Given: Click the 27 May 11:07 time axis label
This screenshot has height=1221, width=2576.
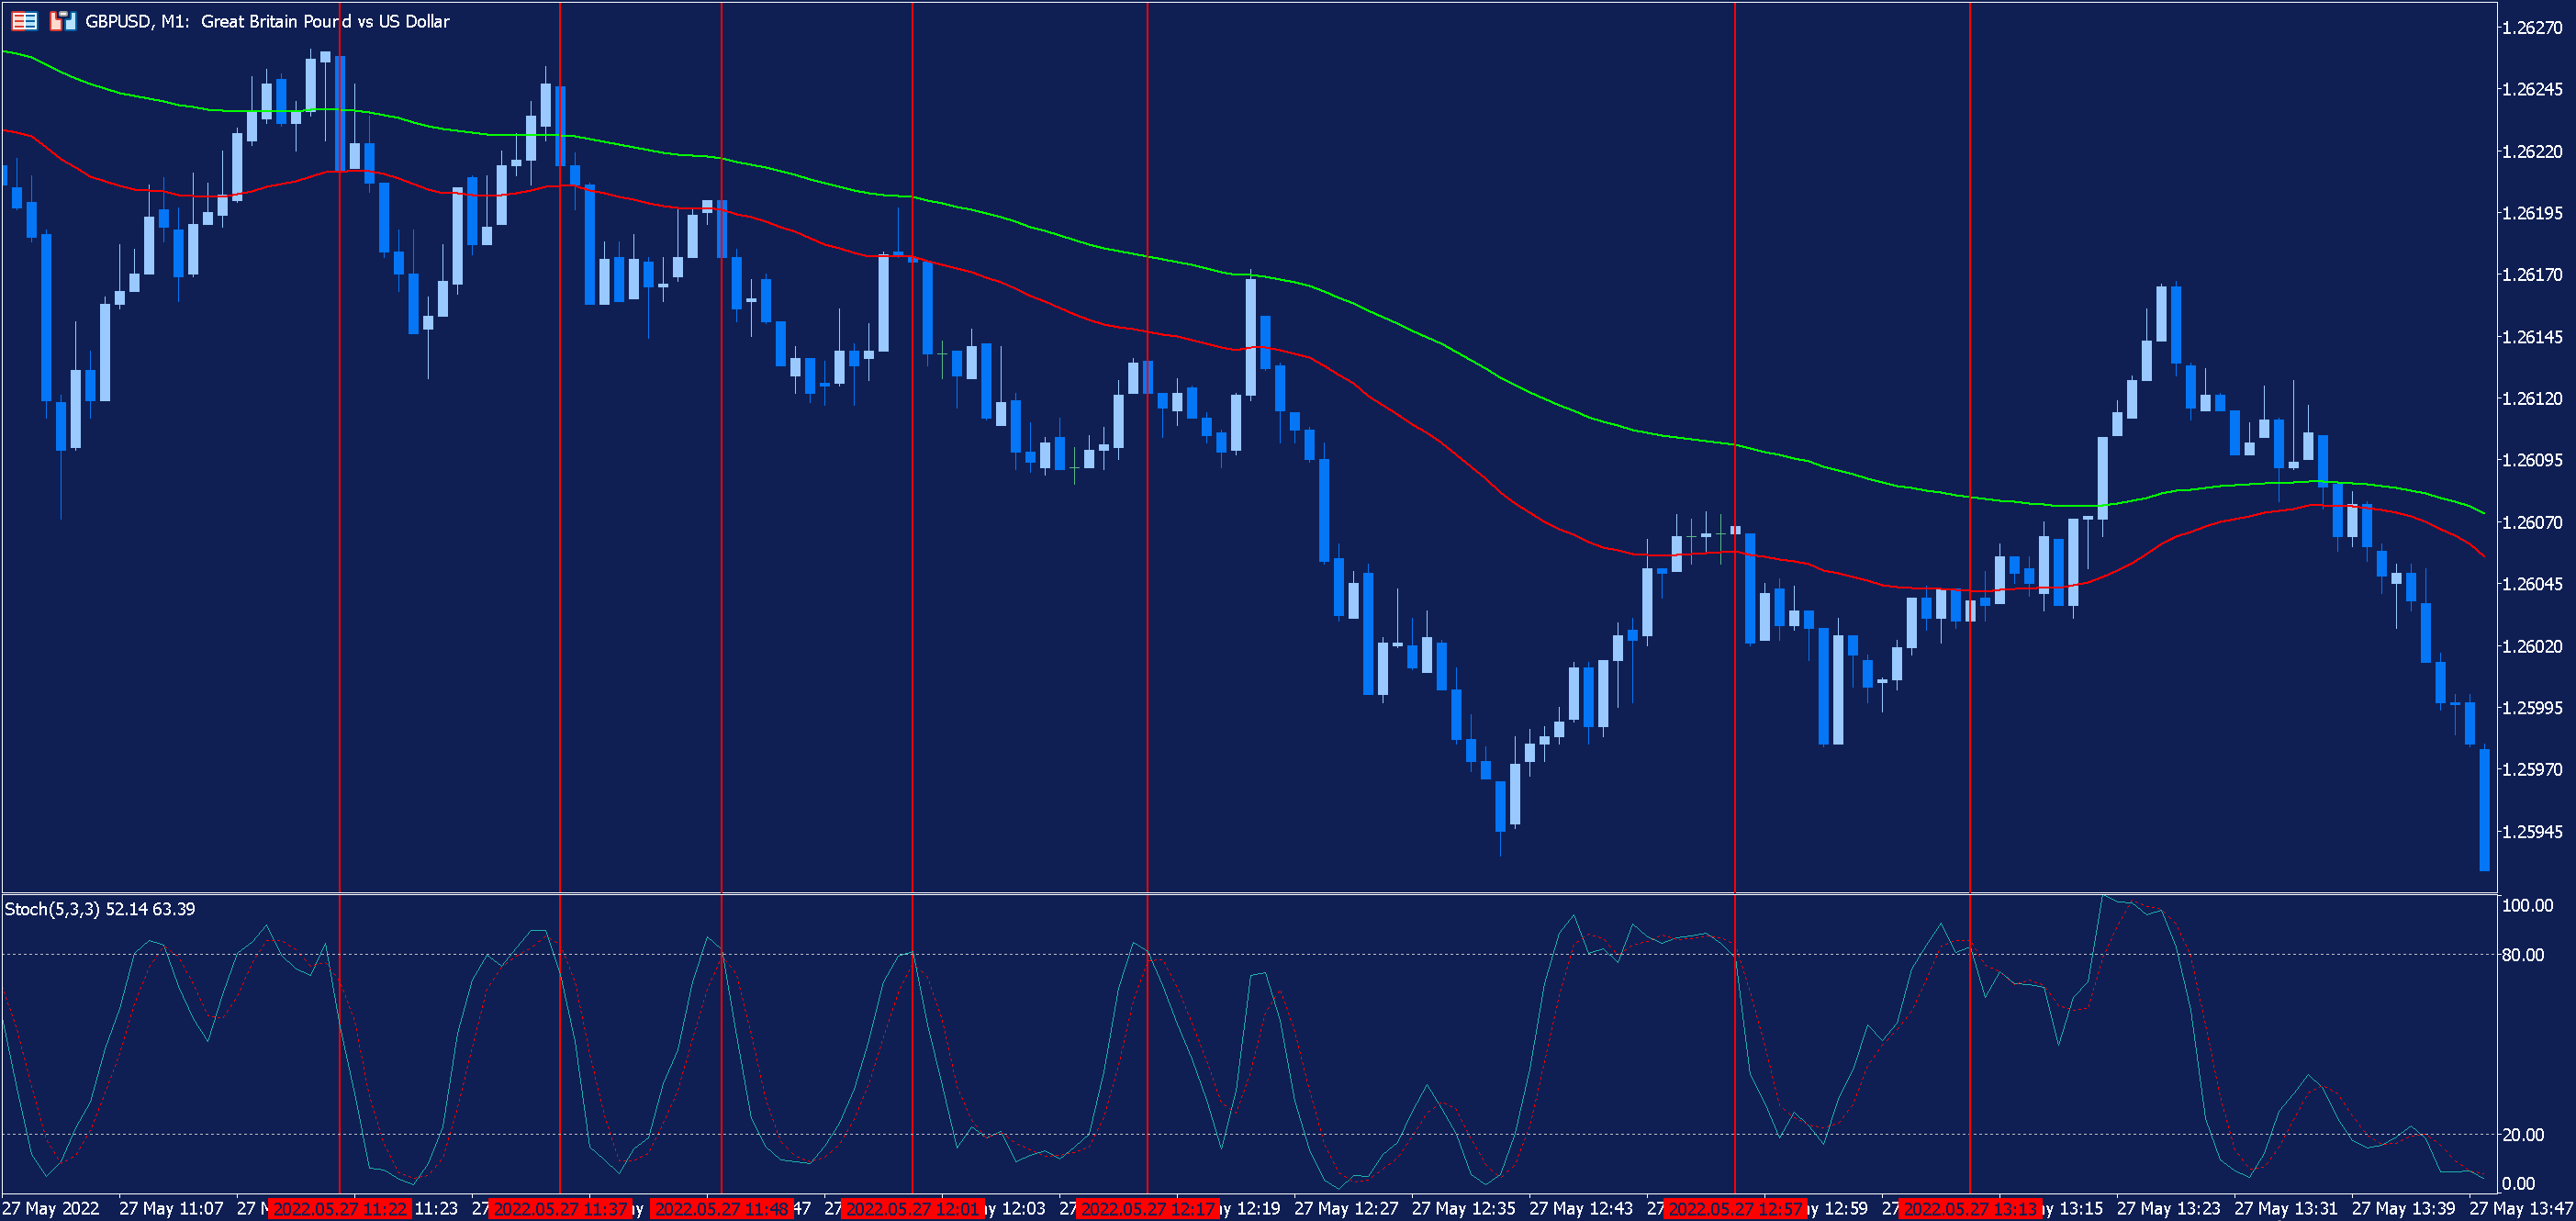Looking at the screenshot, I should coord(171,1209).
